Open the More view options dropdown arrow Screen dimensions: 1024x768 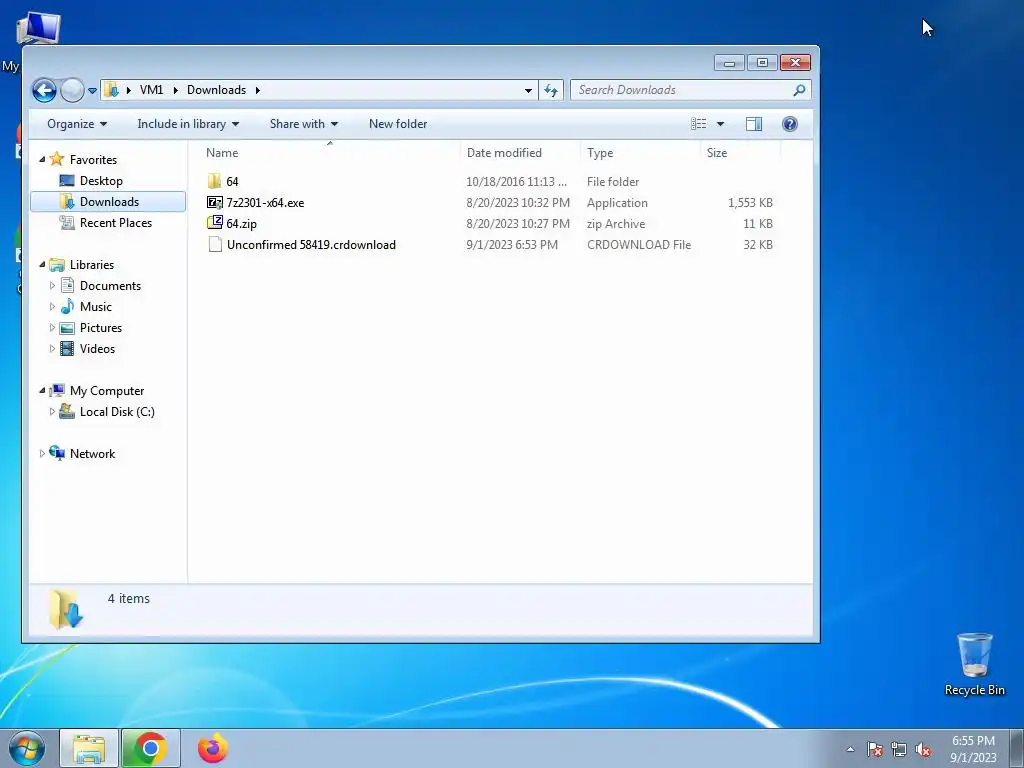click(720, 124)
